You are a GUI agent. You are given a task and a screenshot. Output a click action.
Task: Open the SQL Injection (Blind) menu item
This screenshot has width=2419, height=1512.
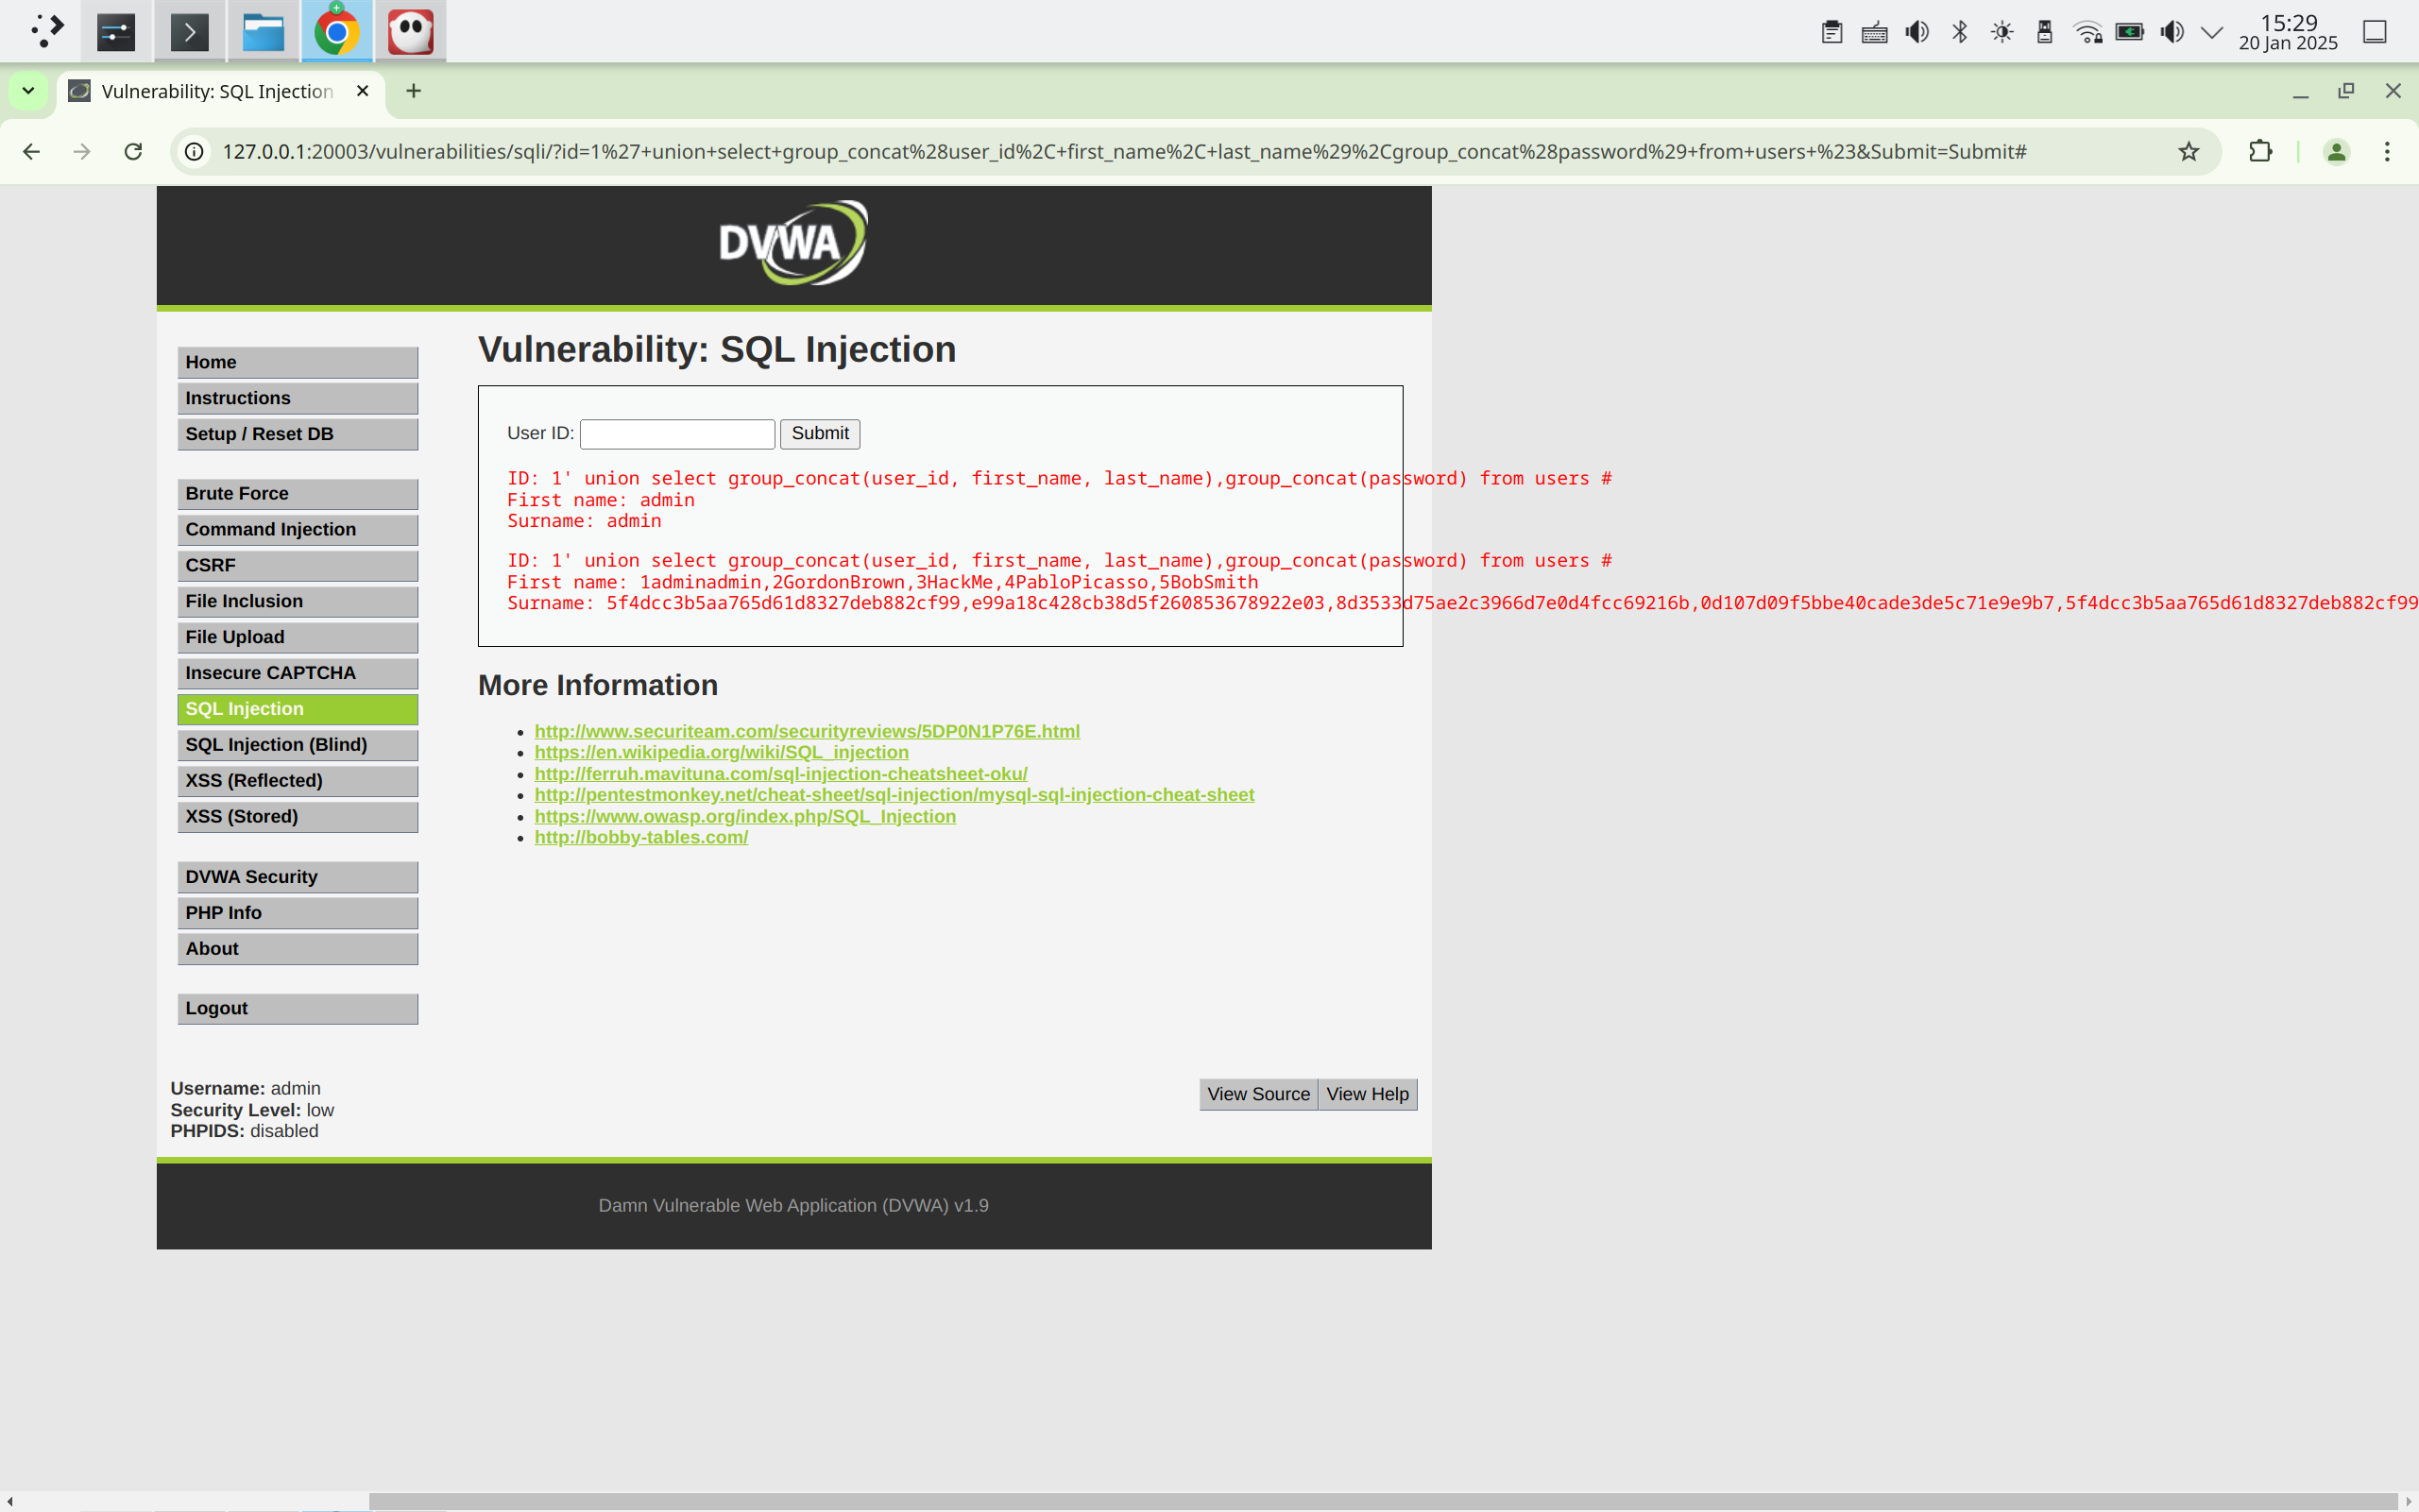point(297,744)
